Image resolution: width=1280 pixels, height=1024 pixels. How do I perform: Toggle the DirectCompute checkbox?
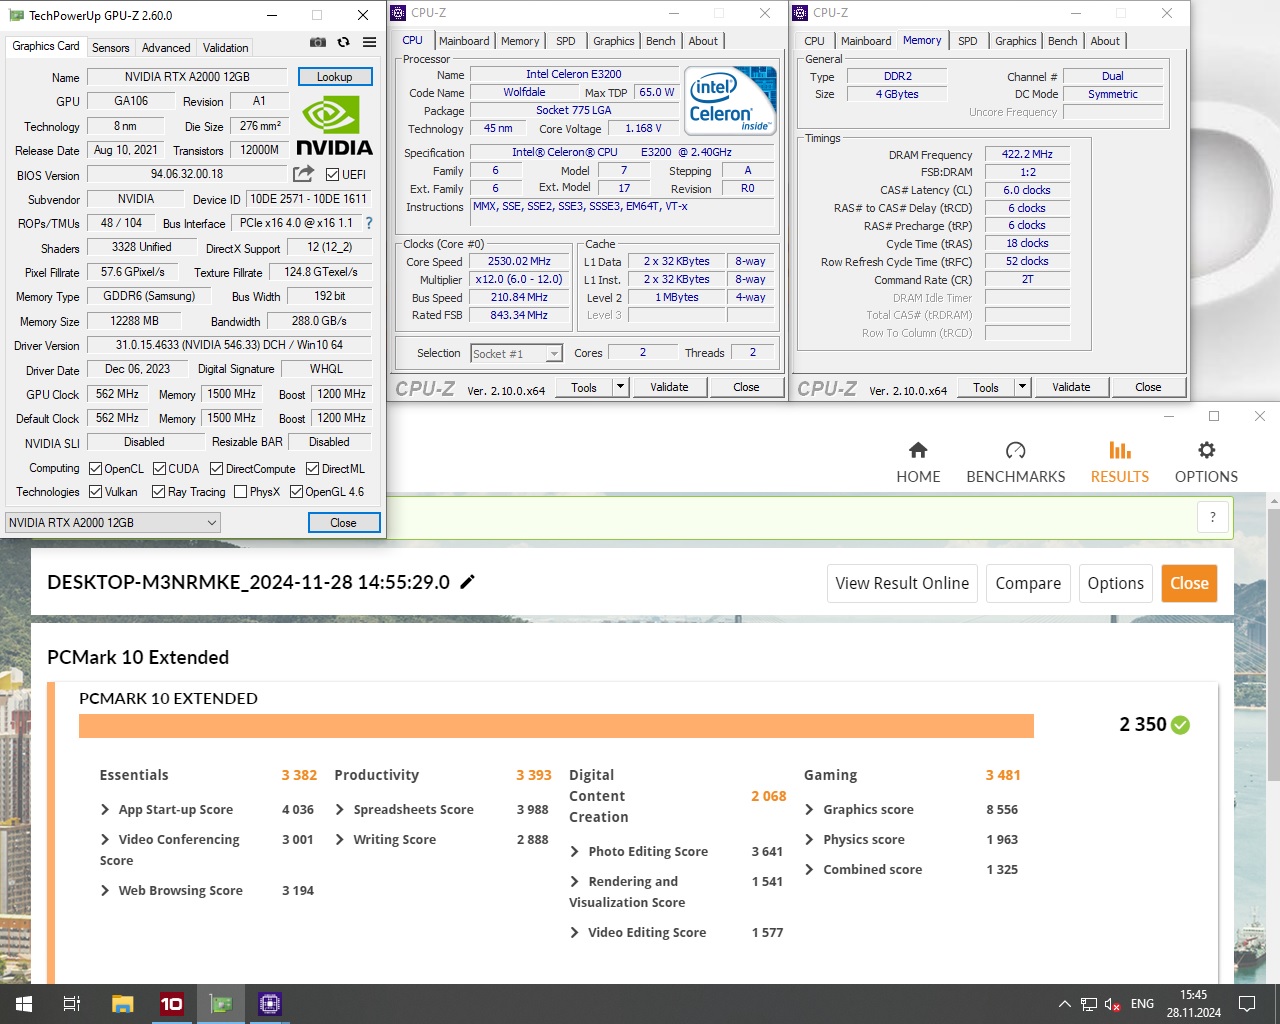pos(216,468)
